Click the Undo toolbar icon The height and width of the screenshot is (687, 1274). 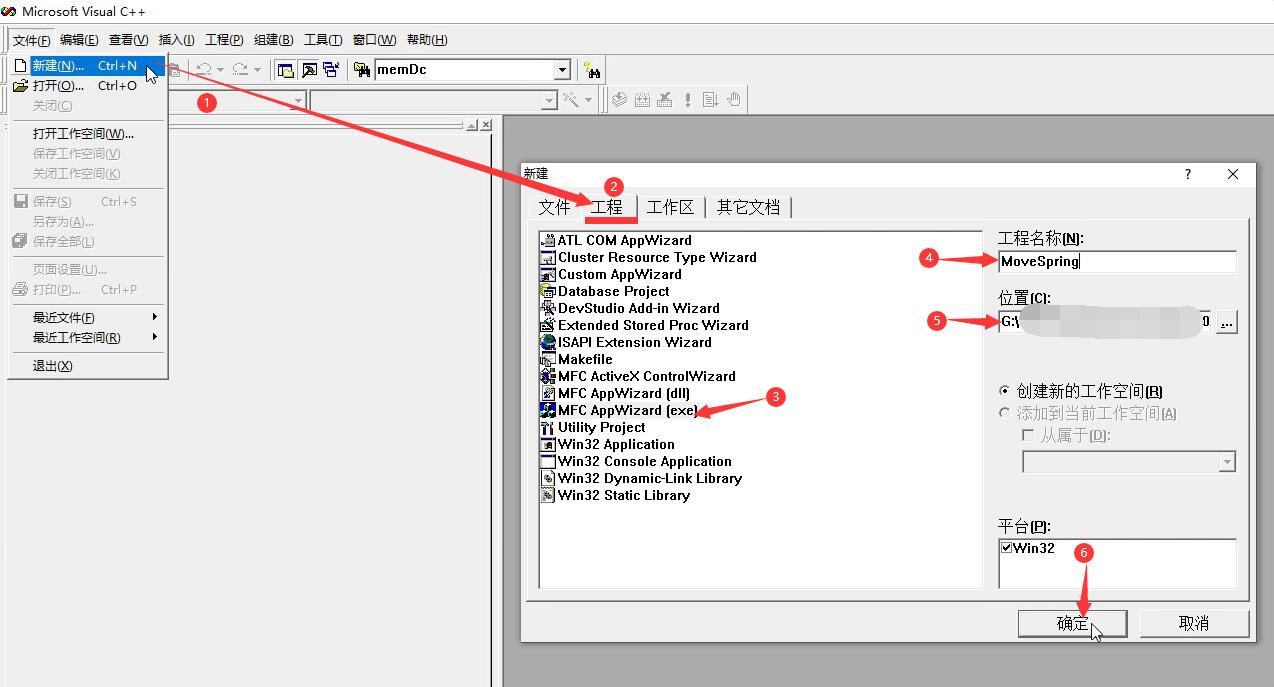coord(204,70)
